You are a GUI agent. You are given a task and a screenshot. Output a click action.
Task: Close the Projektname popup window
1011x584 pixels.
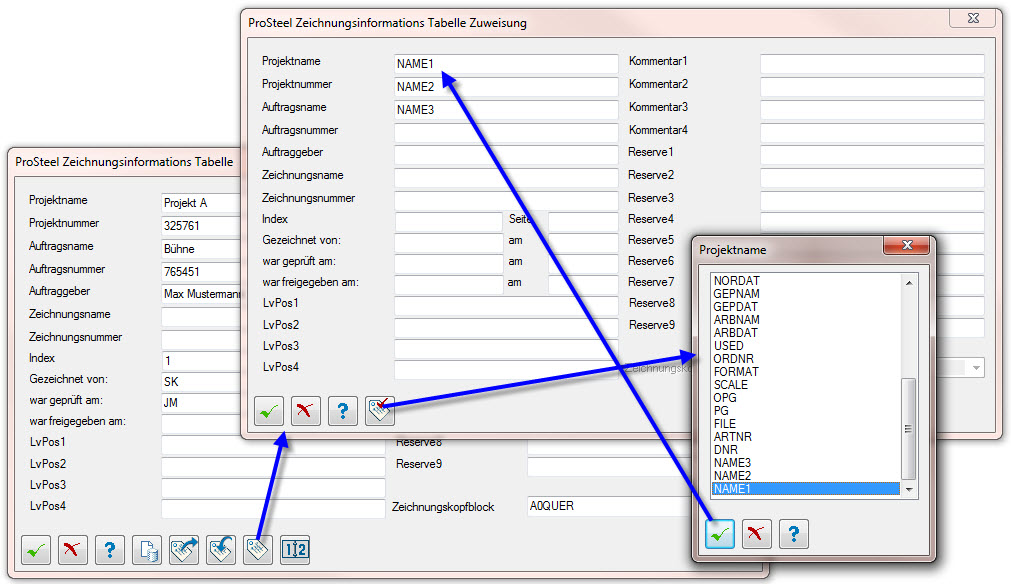click(x=906, y=245)
